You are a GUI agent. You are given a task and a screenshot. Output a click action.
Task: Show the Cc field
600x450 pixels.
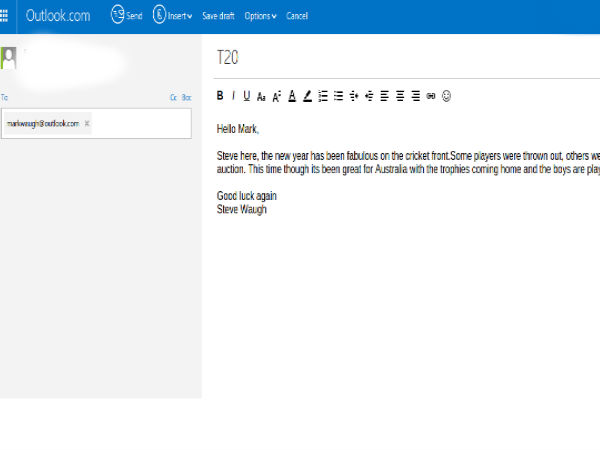click(173, 97)
